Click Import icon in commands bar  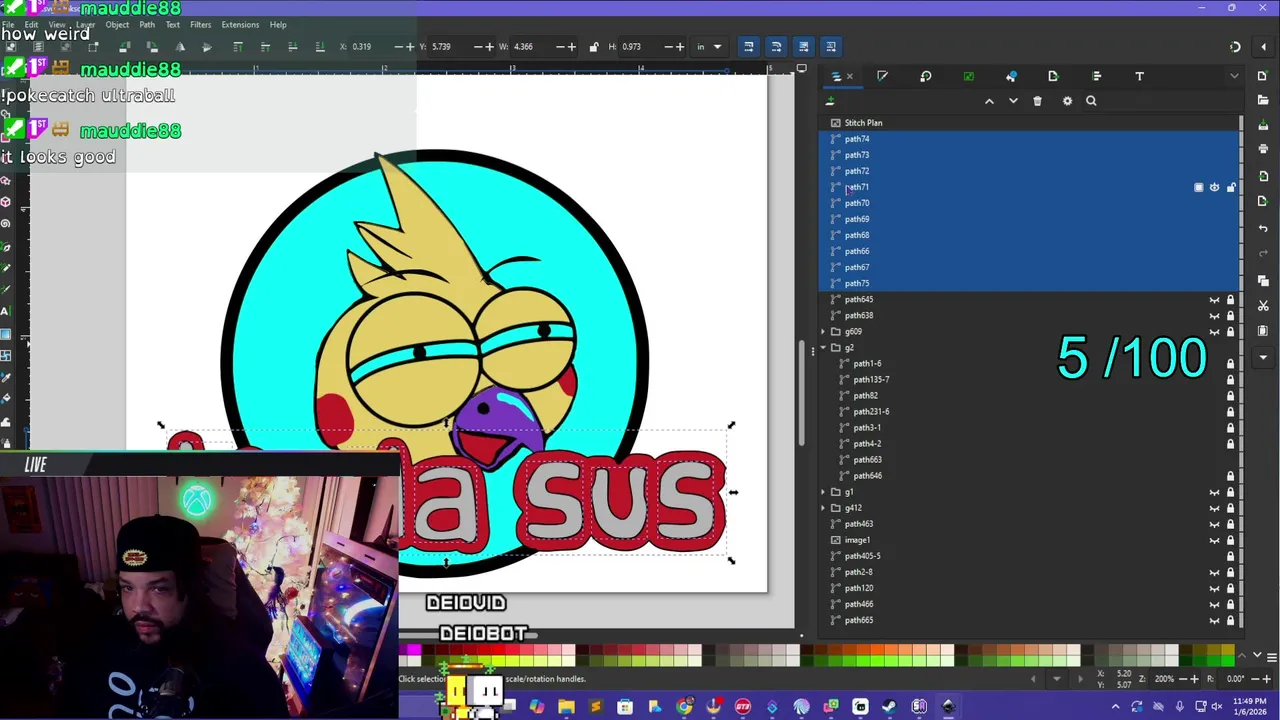[1263, 176]
